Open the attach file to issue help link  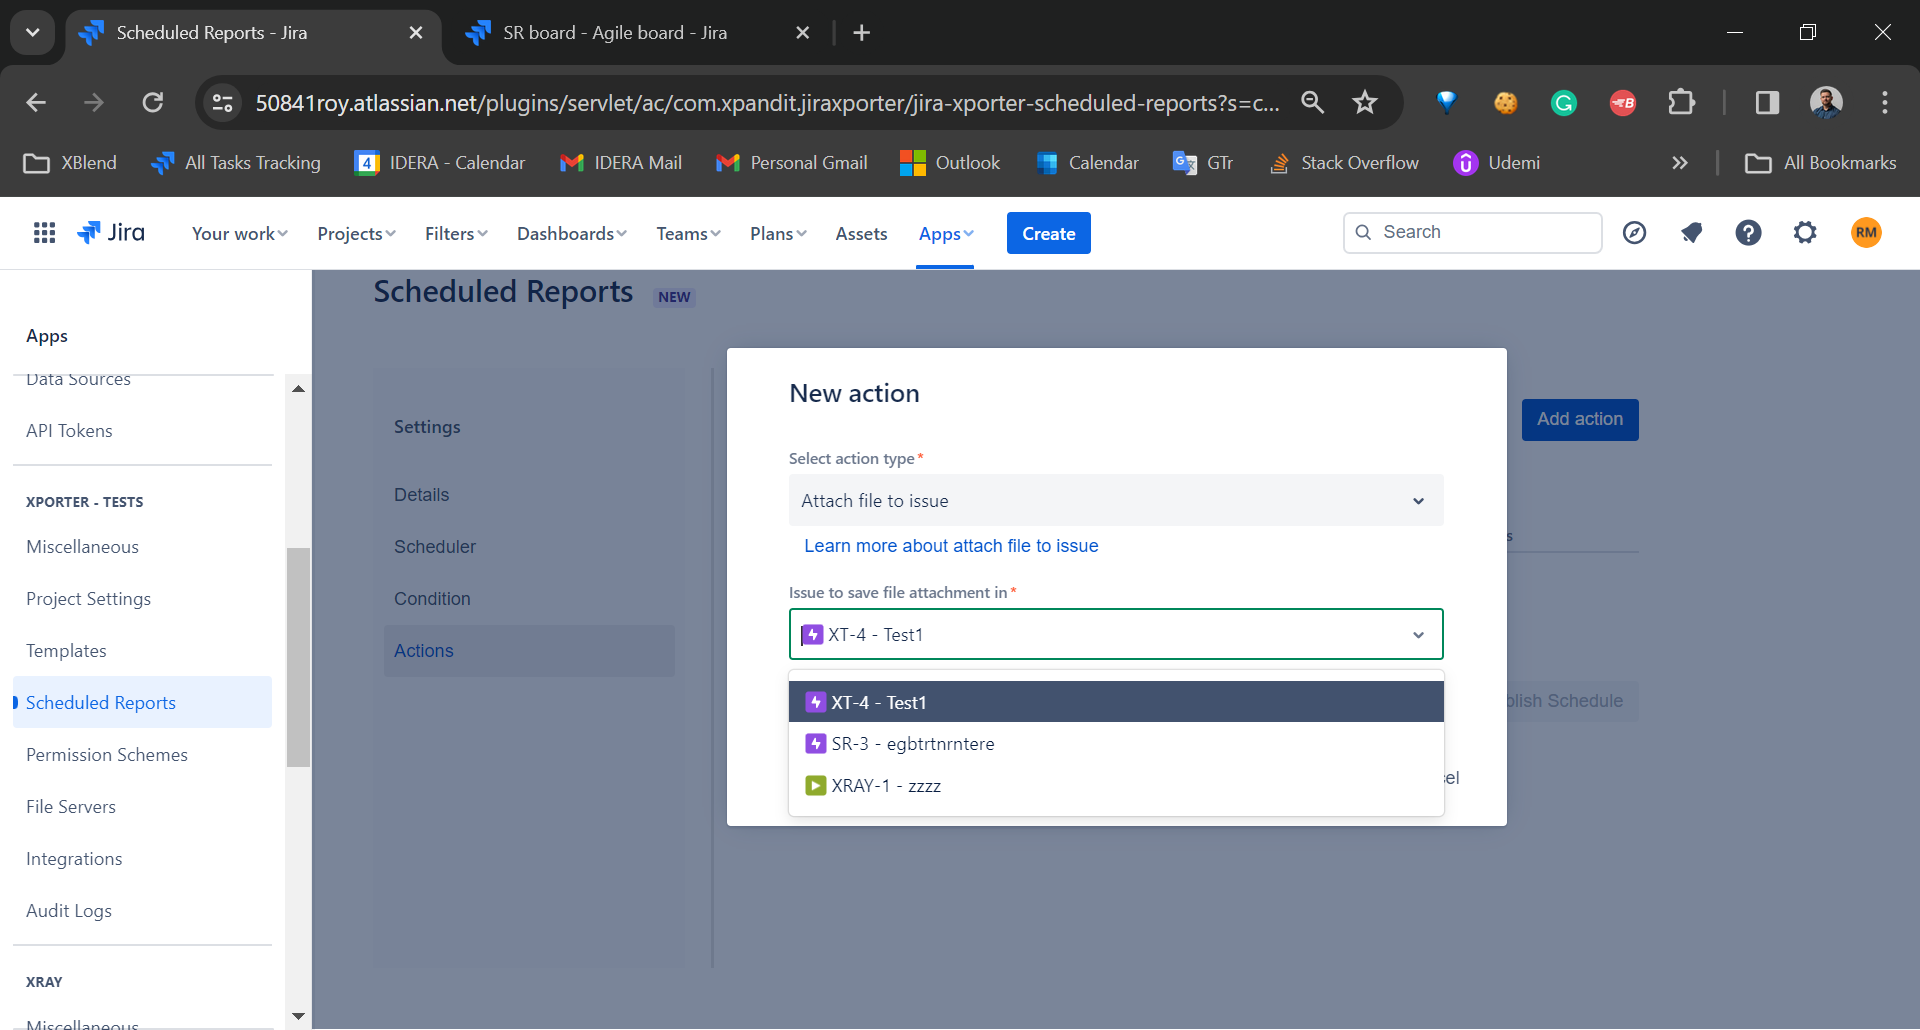coord(951,546)
